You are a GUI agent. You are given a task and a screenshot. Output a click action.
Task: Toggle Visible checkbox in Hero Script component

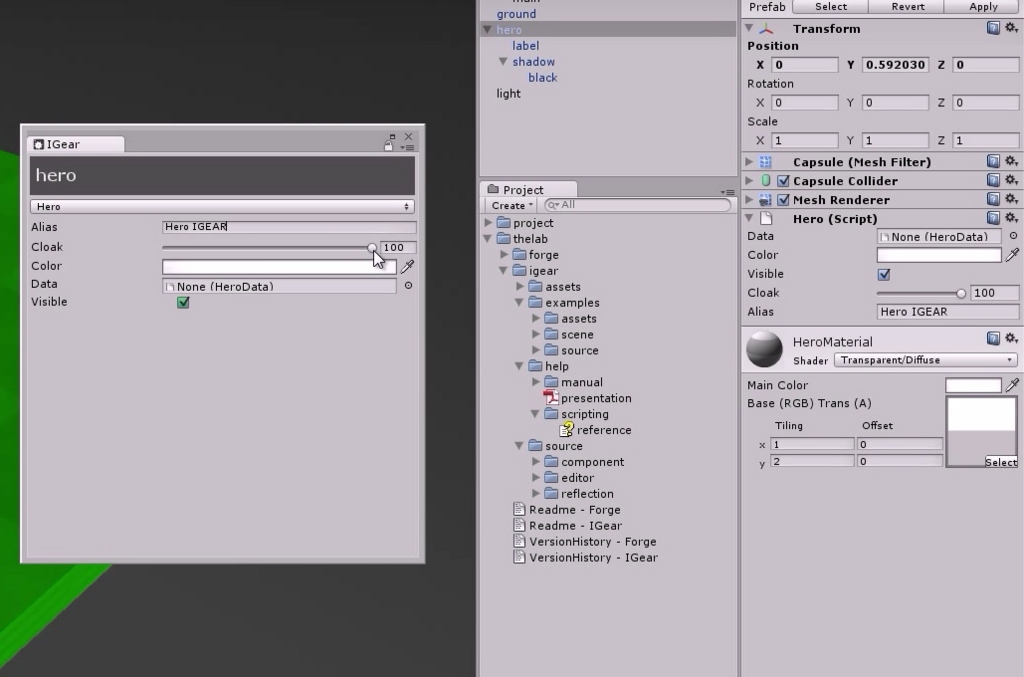pyautogui.click(x=884, y=274)
